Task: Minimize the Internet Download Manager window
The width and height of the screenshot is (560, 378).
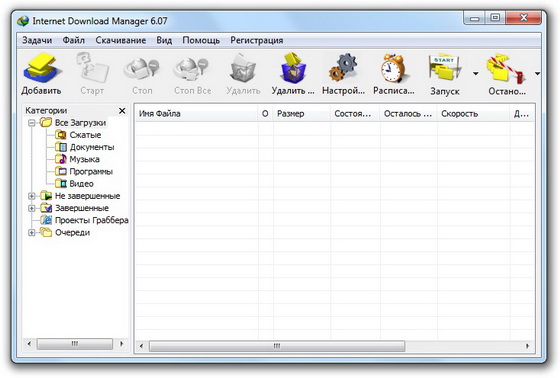Action: tap(474, 18)
